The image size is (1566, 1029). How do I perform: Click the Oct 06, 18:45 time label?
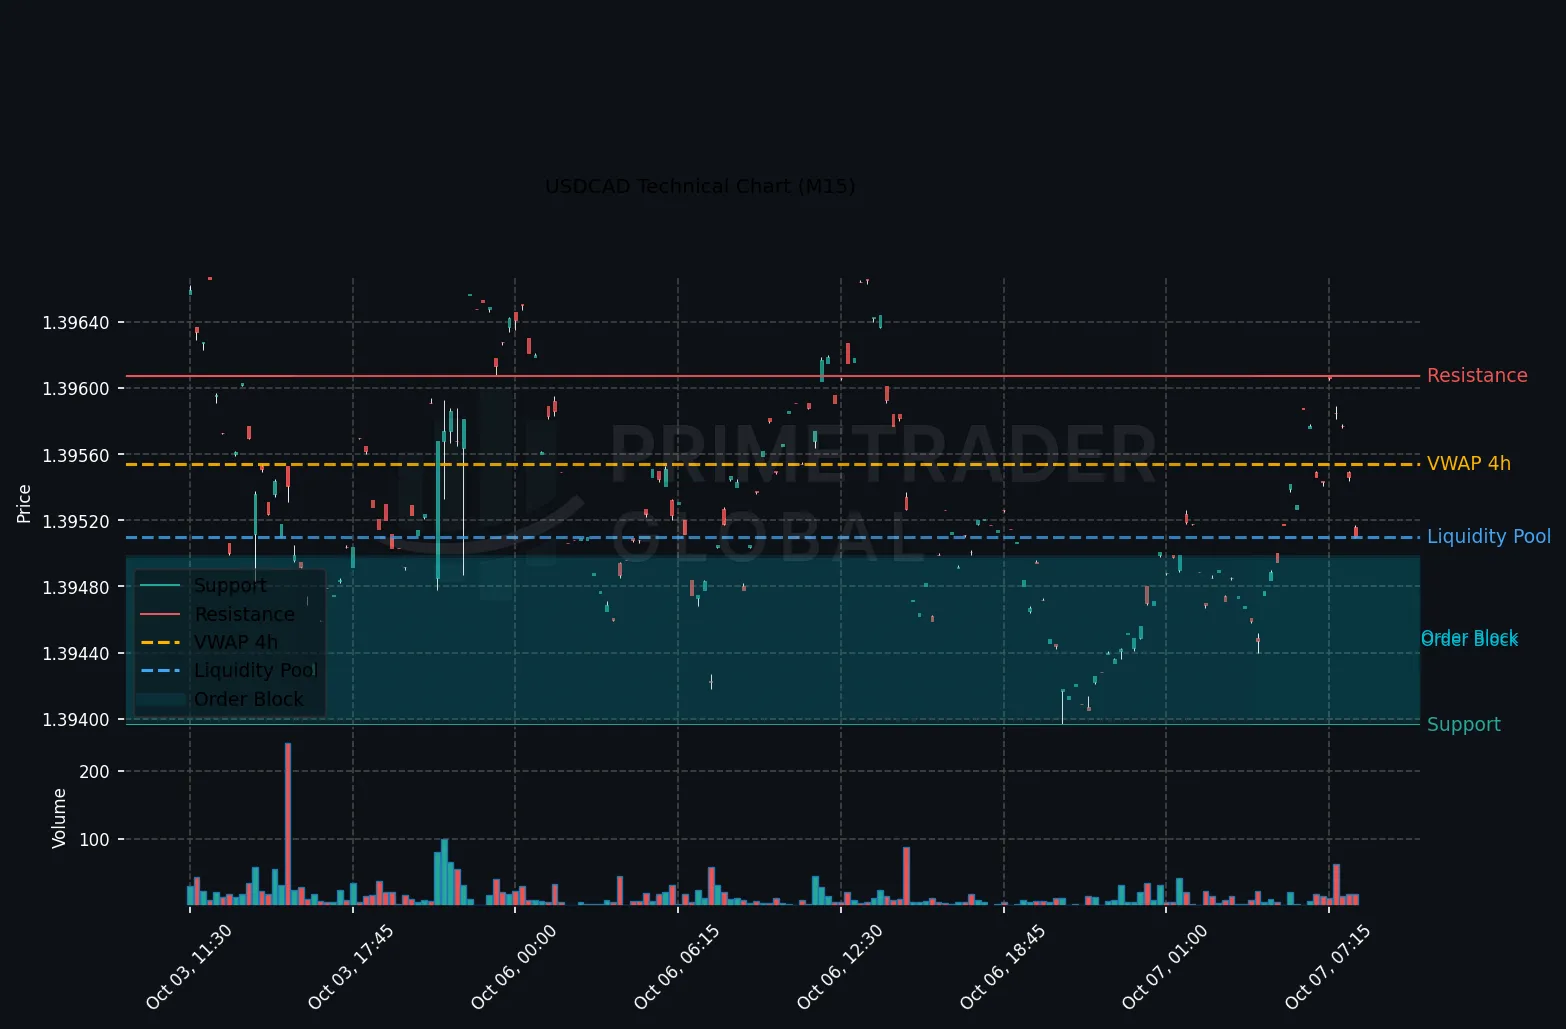[x=1004, y=966]
